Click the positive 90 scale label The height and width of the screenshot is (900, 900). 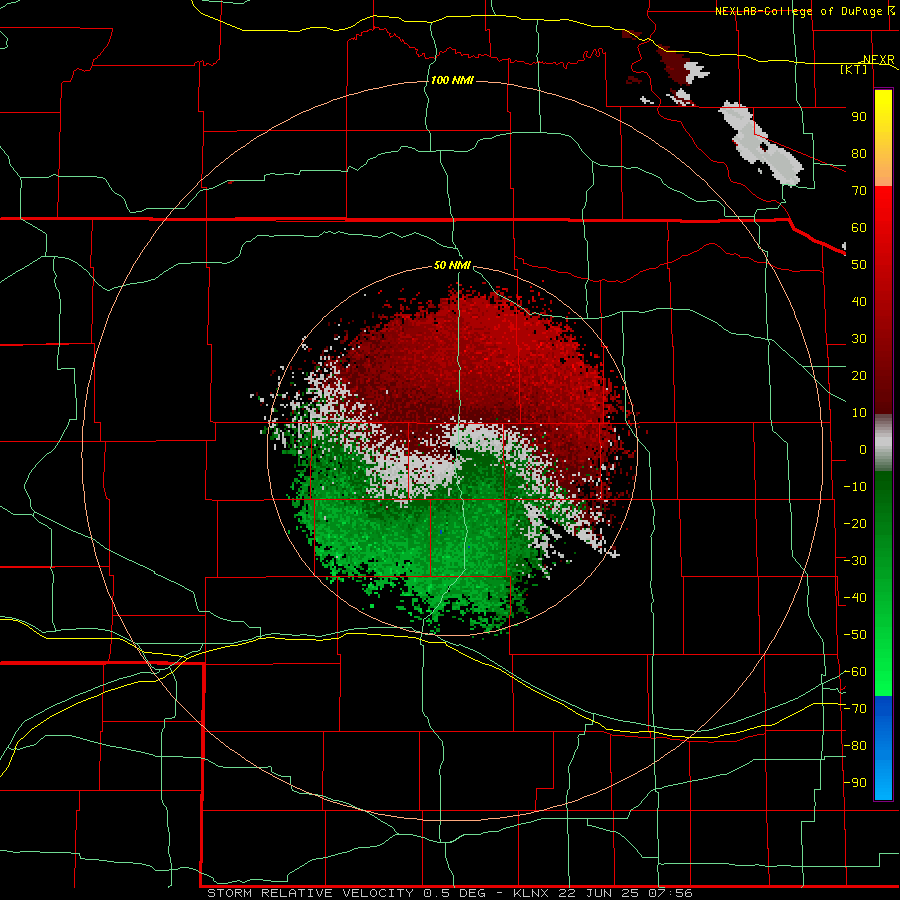[859, 117]
